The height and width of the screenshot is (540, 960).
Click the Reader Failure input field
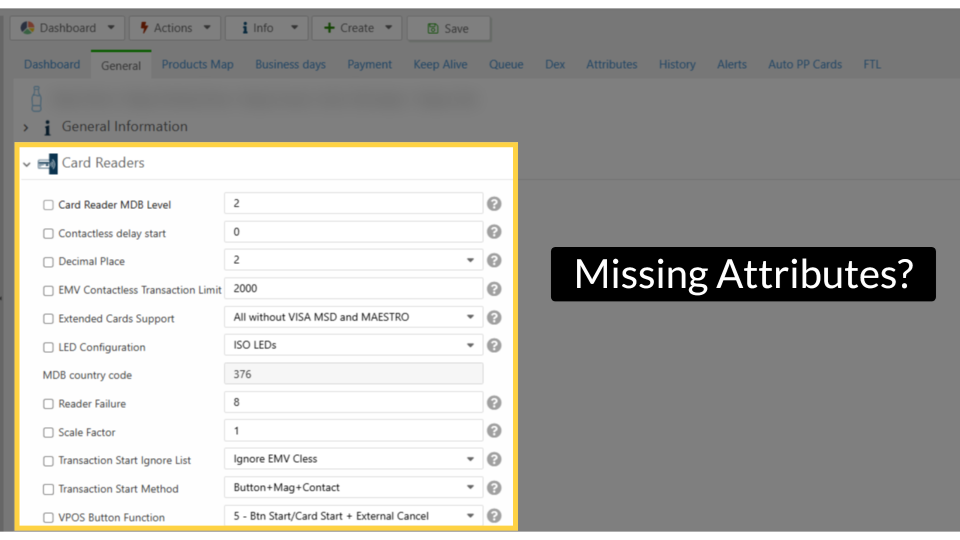click(x=353, y=403)
